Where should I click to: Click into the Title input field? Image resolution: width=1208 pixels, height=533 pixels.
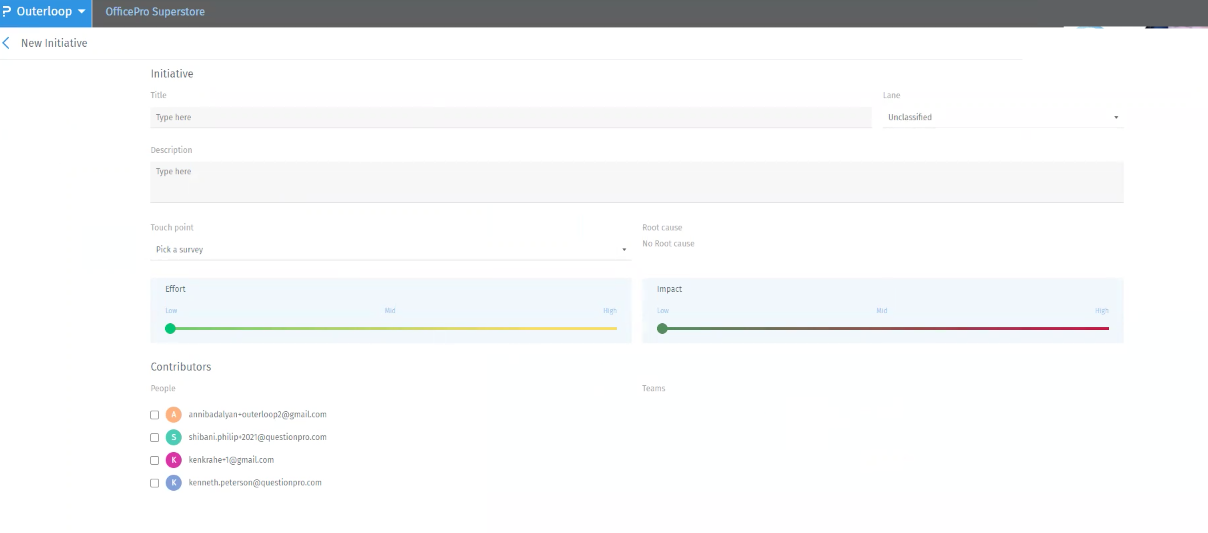coord(510,117)
